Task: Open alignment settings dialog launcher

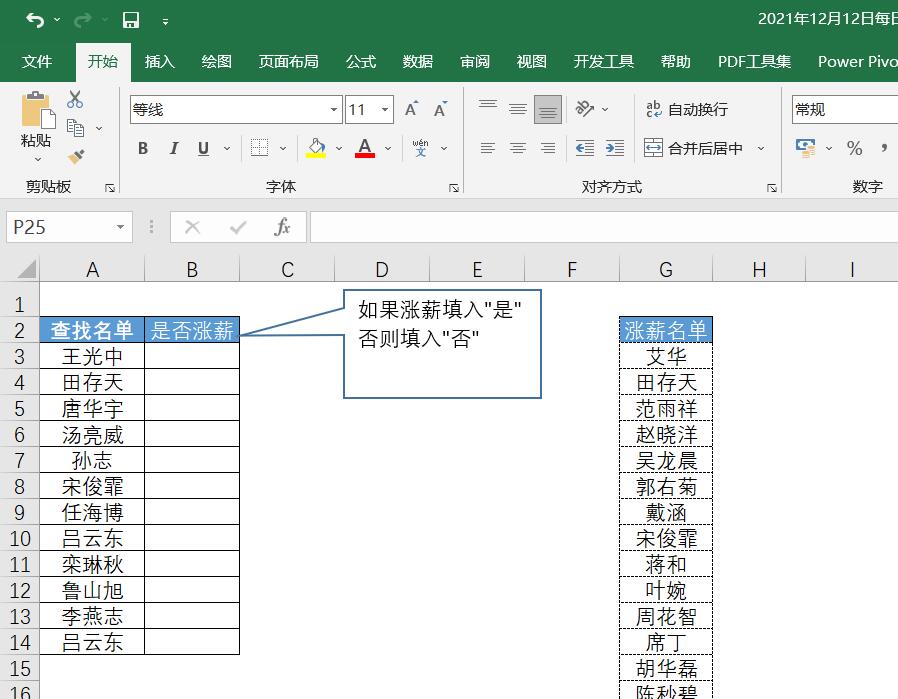Action: [772, 188]
